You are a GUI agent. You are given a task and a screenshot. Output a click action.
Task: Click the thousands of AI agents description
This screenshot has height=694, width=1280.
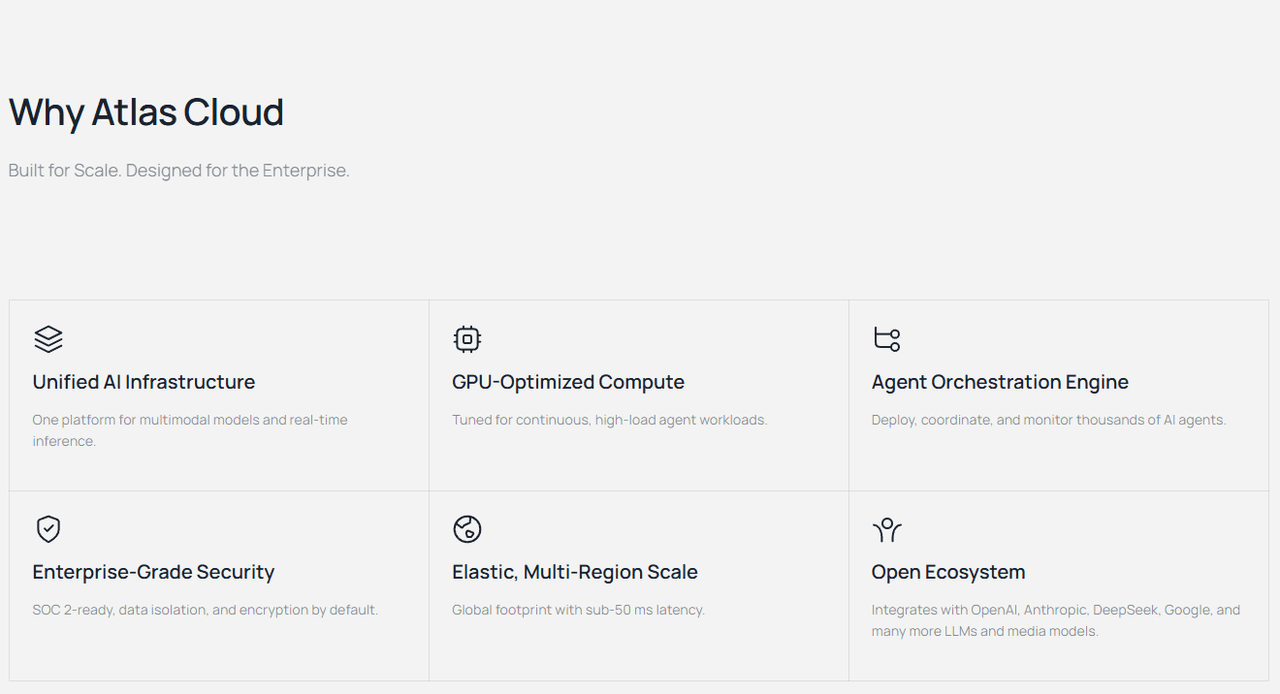click(x=1048, y=420)
